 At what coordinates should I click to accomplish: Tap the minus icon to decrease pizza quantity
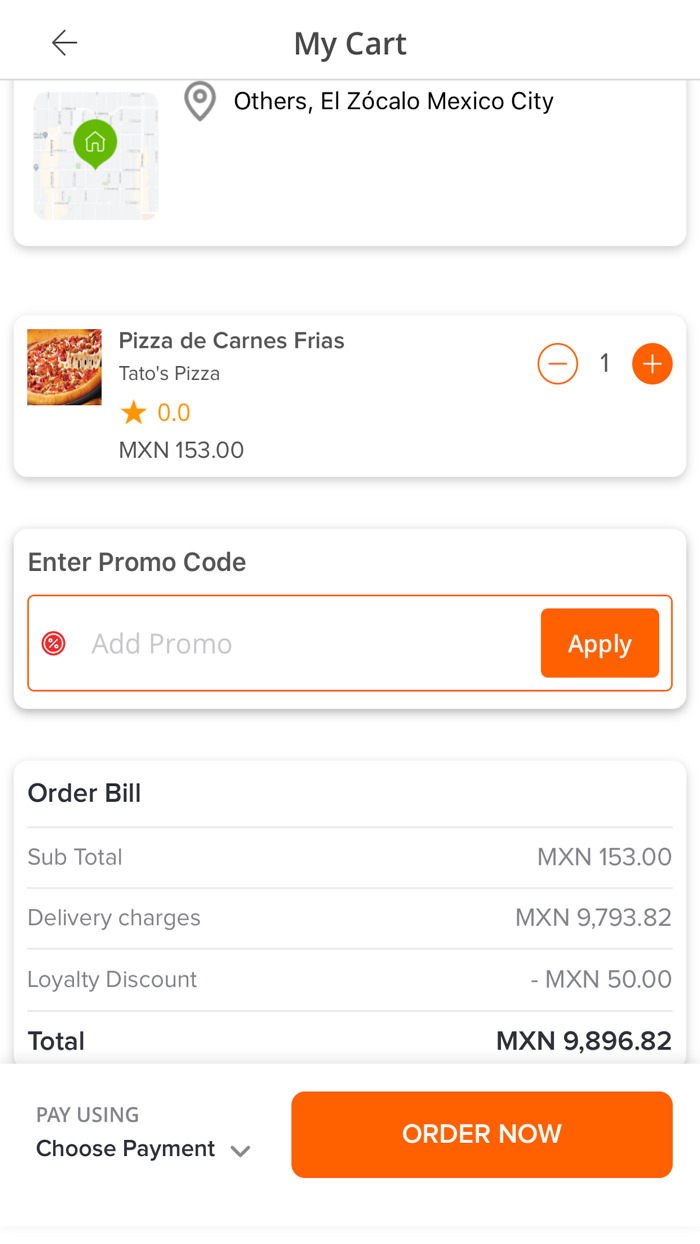[557, 364]
